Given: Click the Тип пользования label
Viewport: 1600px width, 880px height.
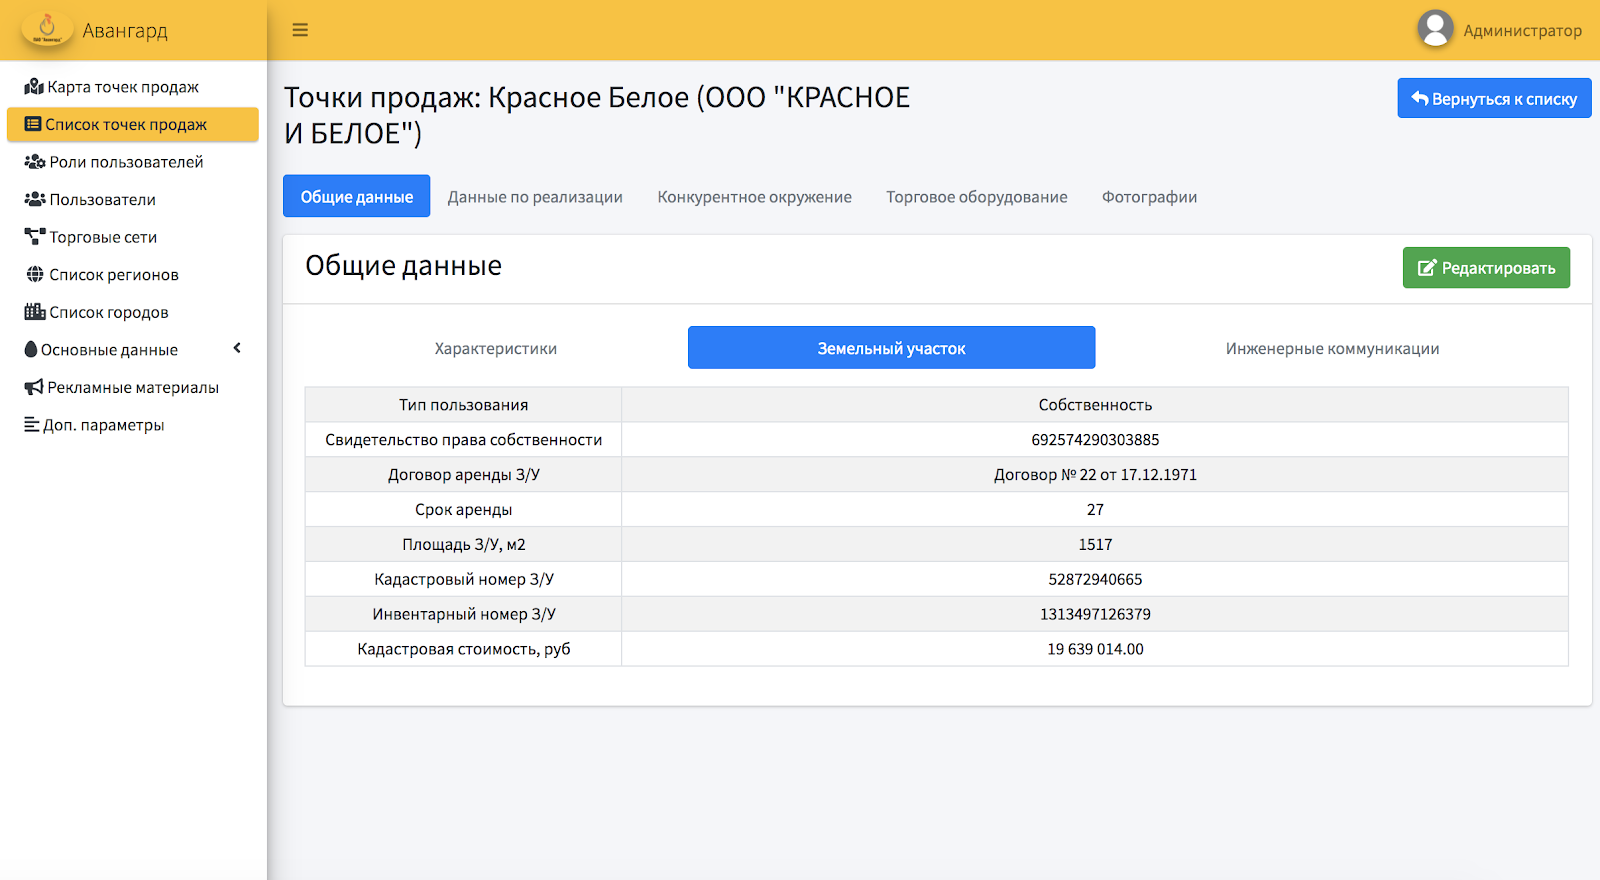Looking at the screenshot, I should (464, 405).
